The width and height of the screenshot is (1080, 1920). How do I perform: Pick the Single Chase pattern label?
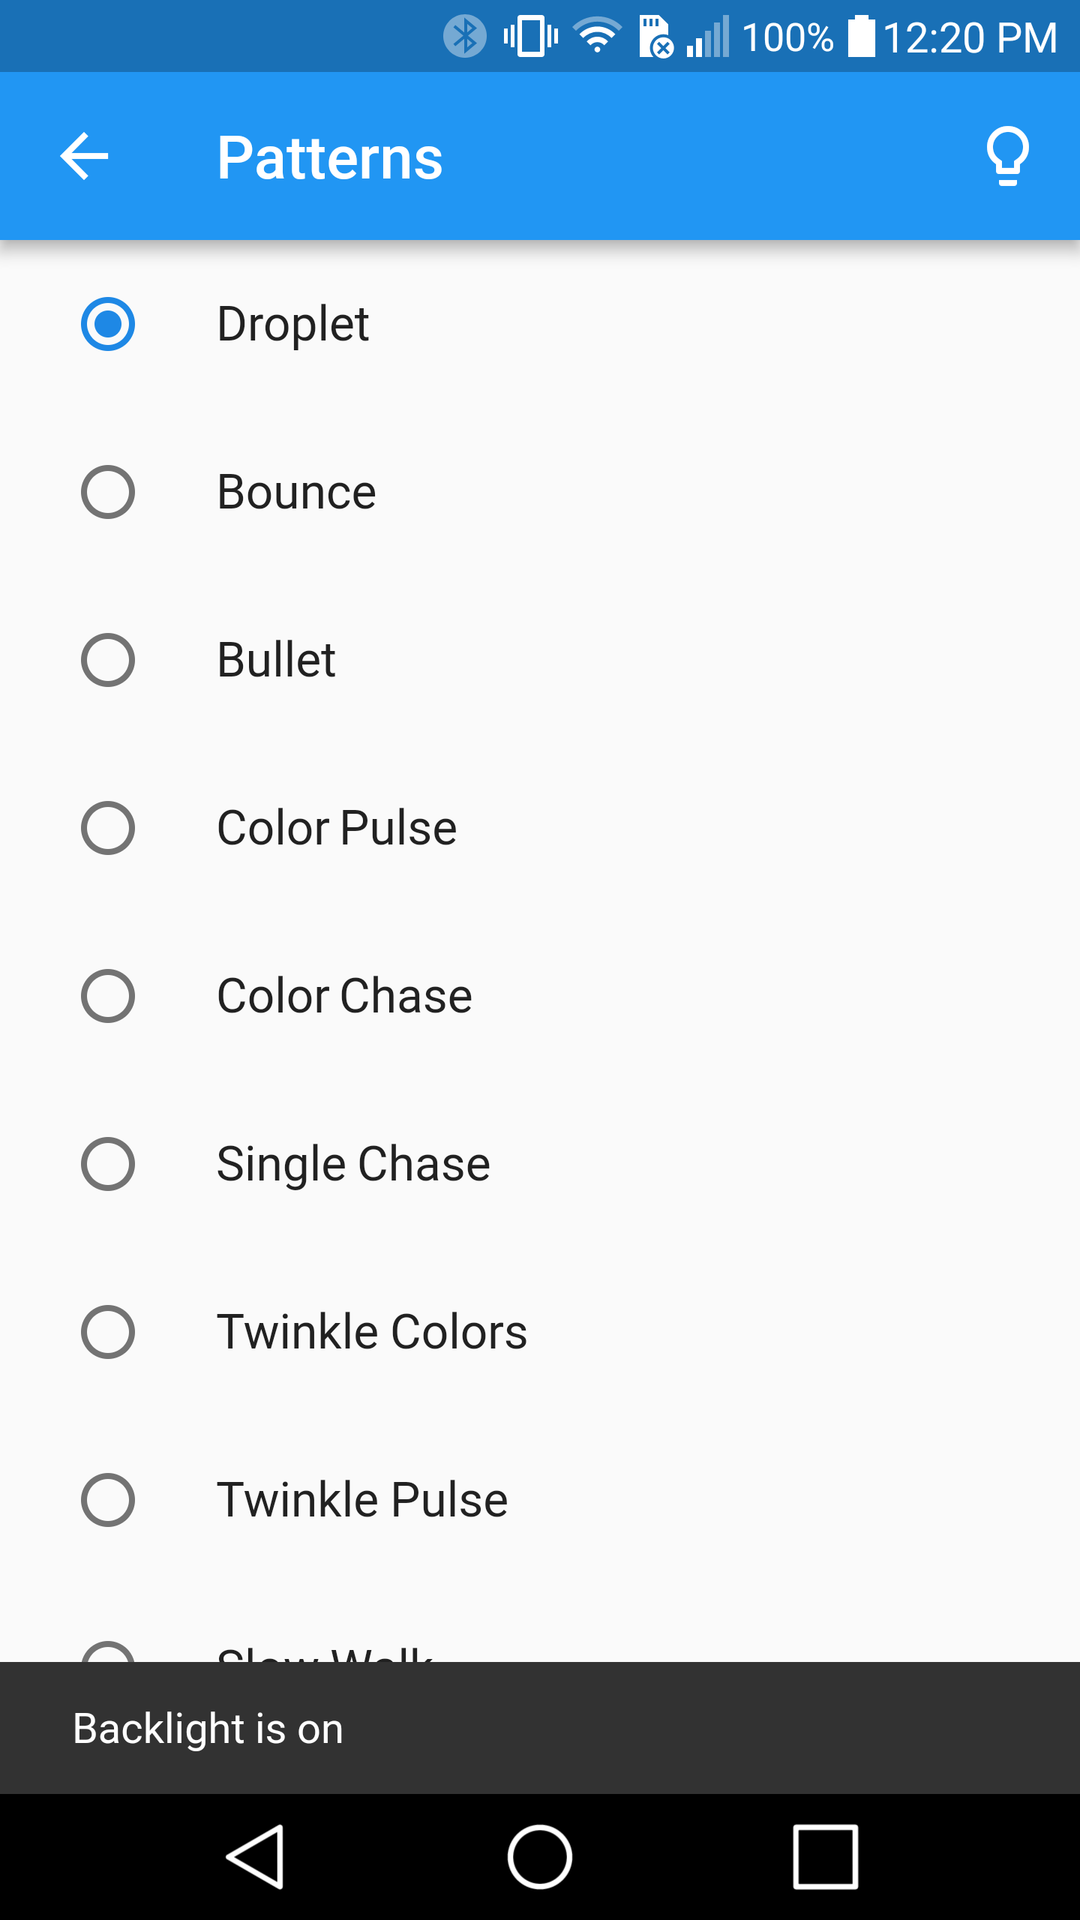pyautogui.click(x=353, y=1164)
